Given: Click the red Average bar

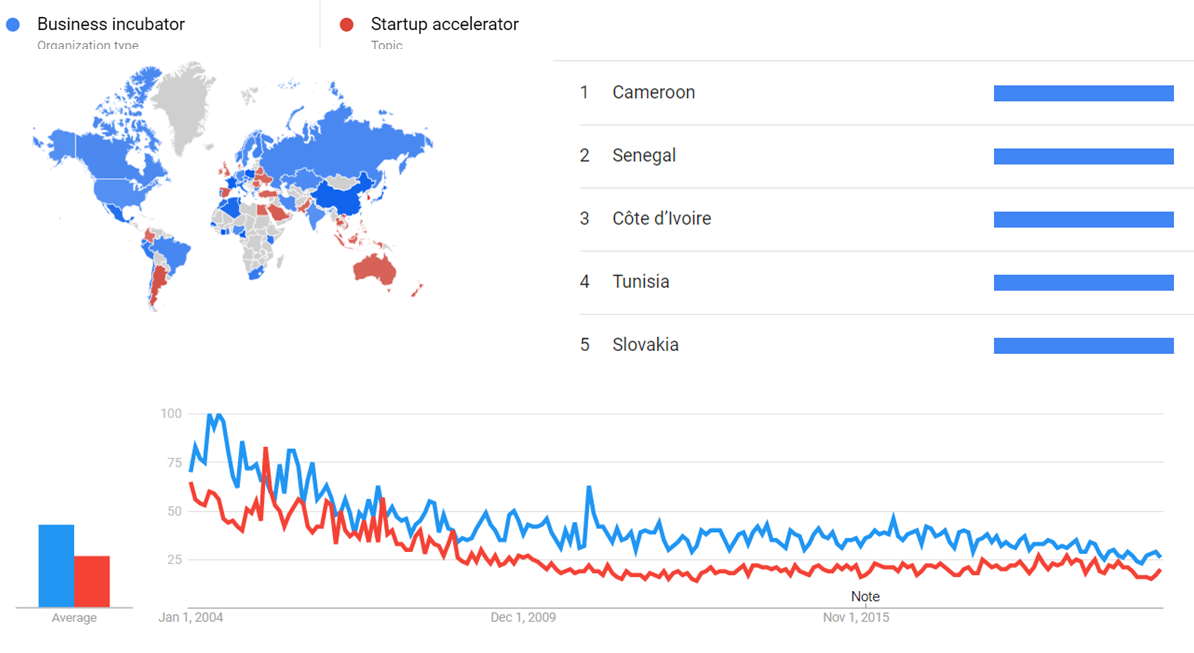Looking at the screenshot, I should 92,581.
